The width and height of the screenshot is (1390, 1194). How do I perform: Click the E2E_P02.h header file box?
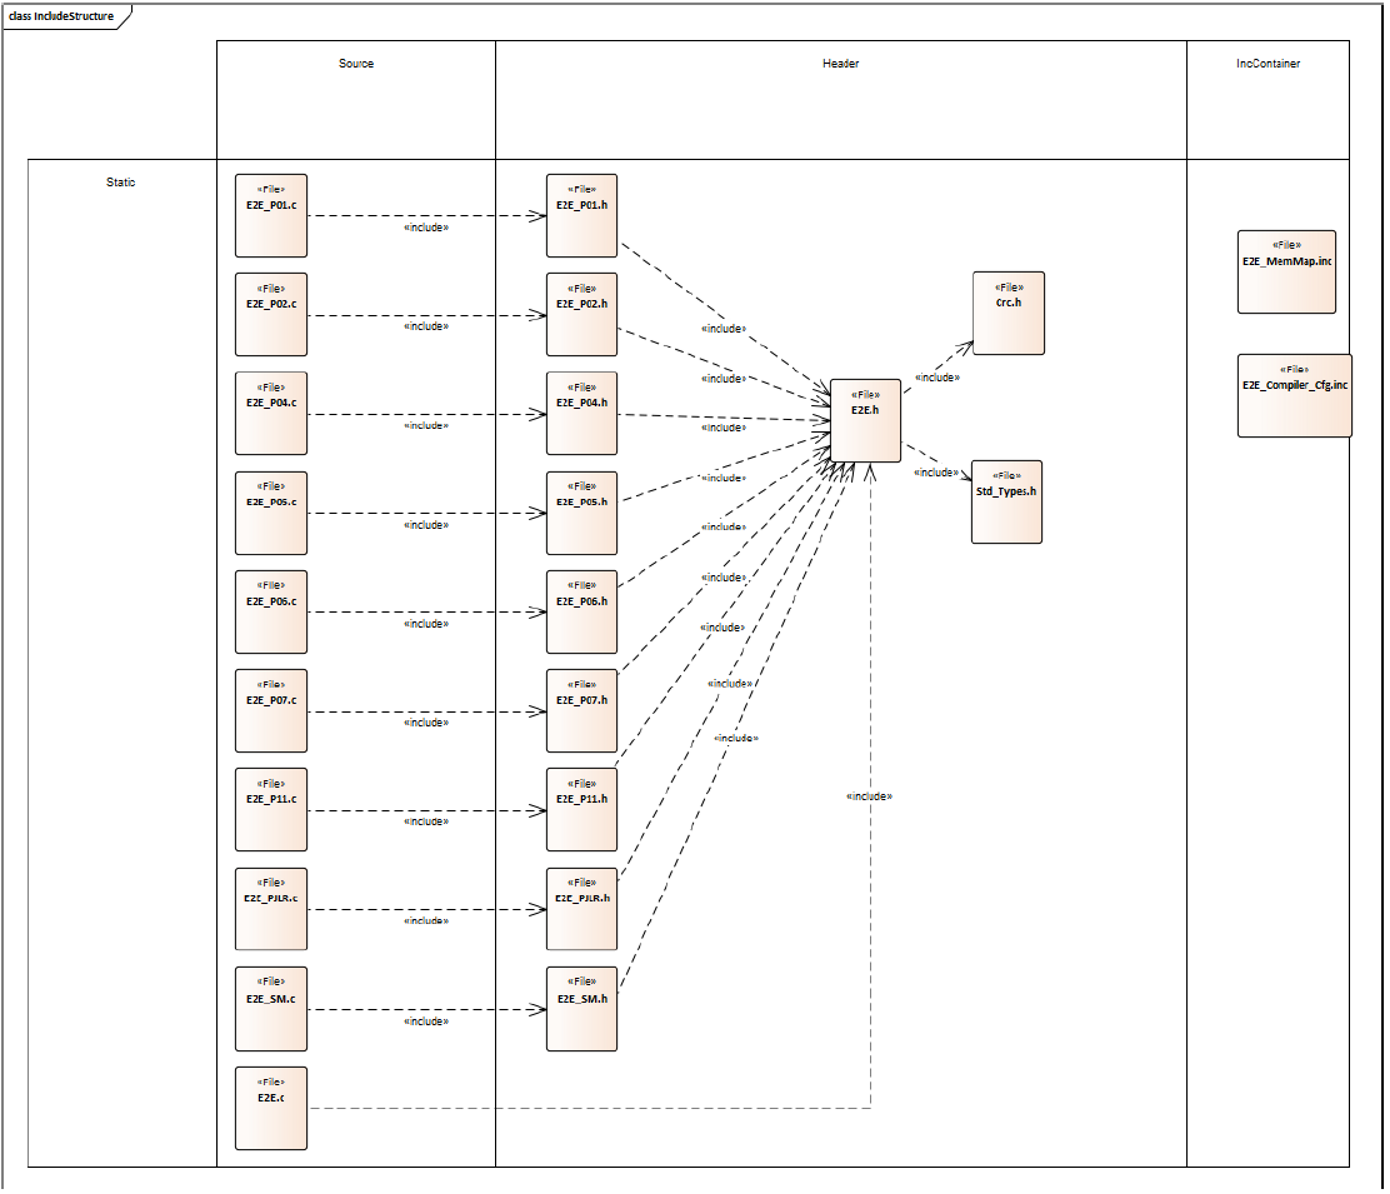point(581,314)
